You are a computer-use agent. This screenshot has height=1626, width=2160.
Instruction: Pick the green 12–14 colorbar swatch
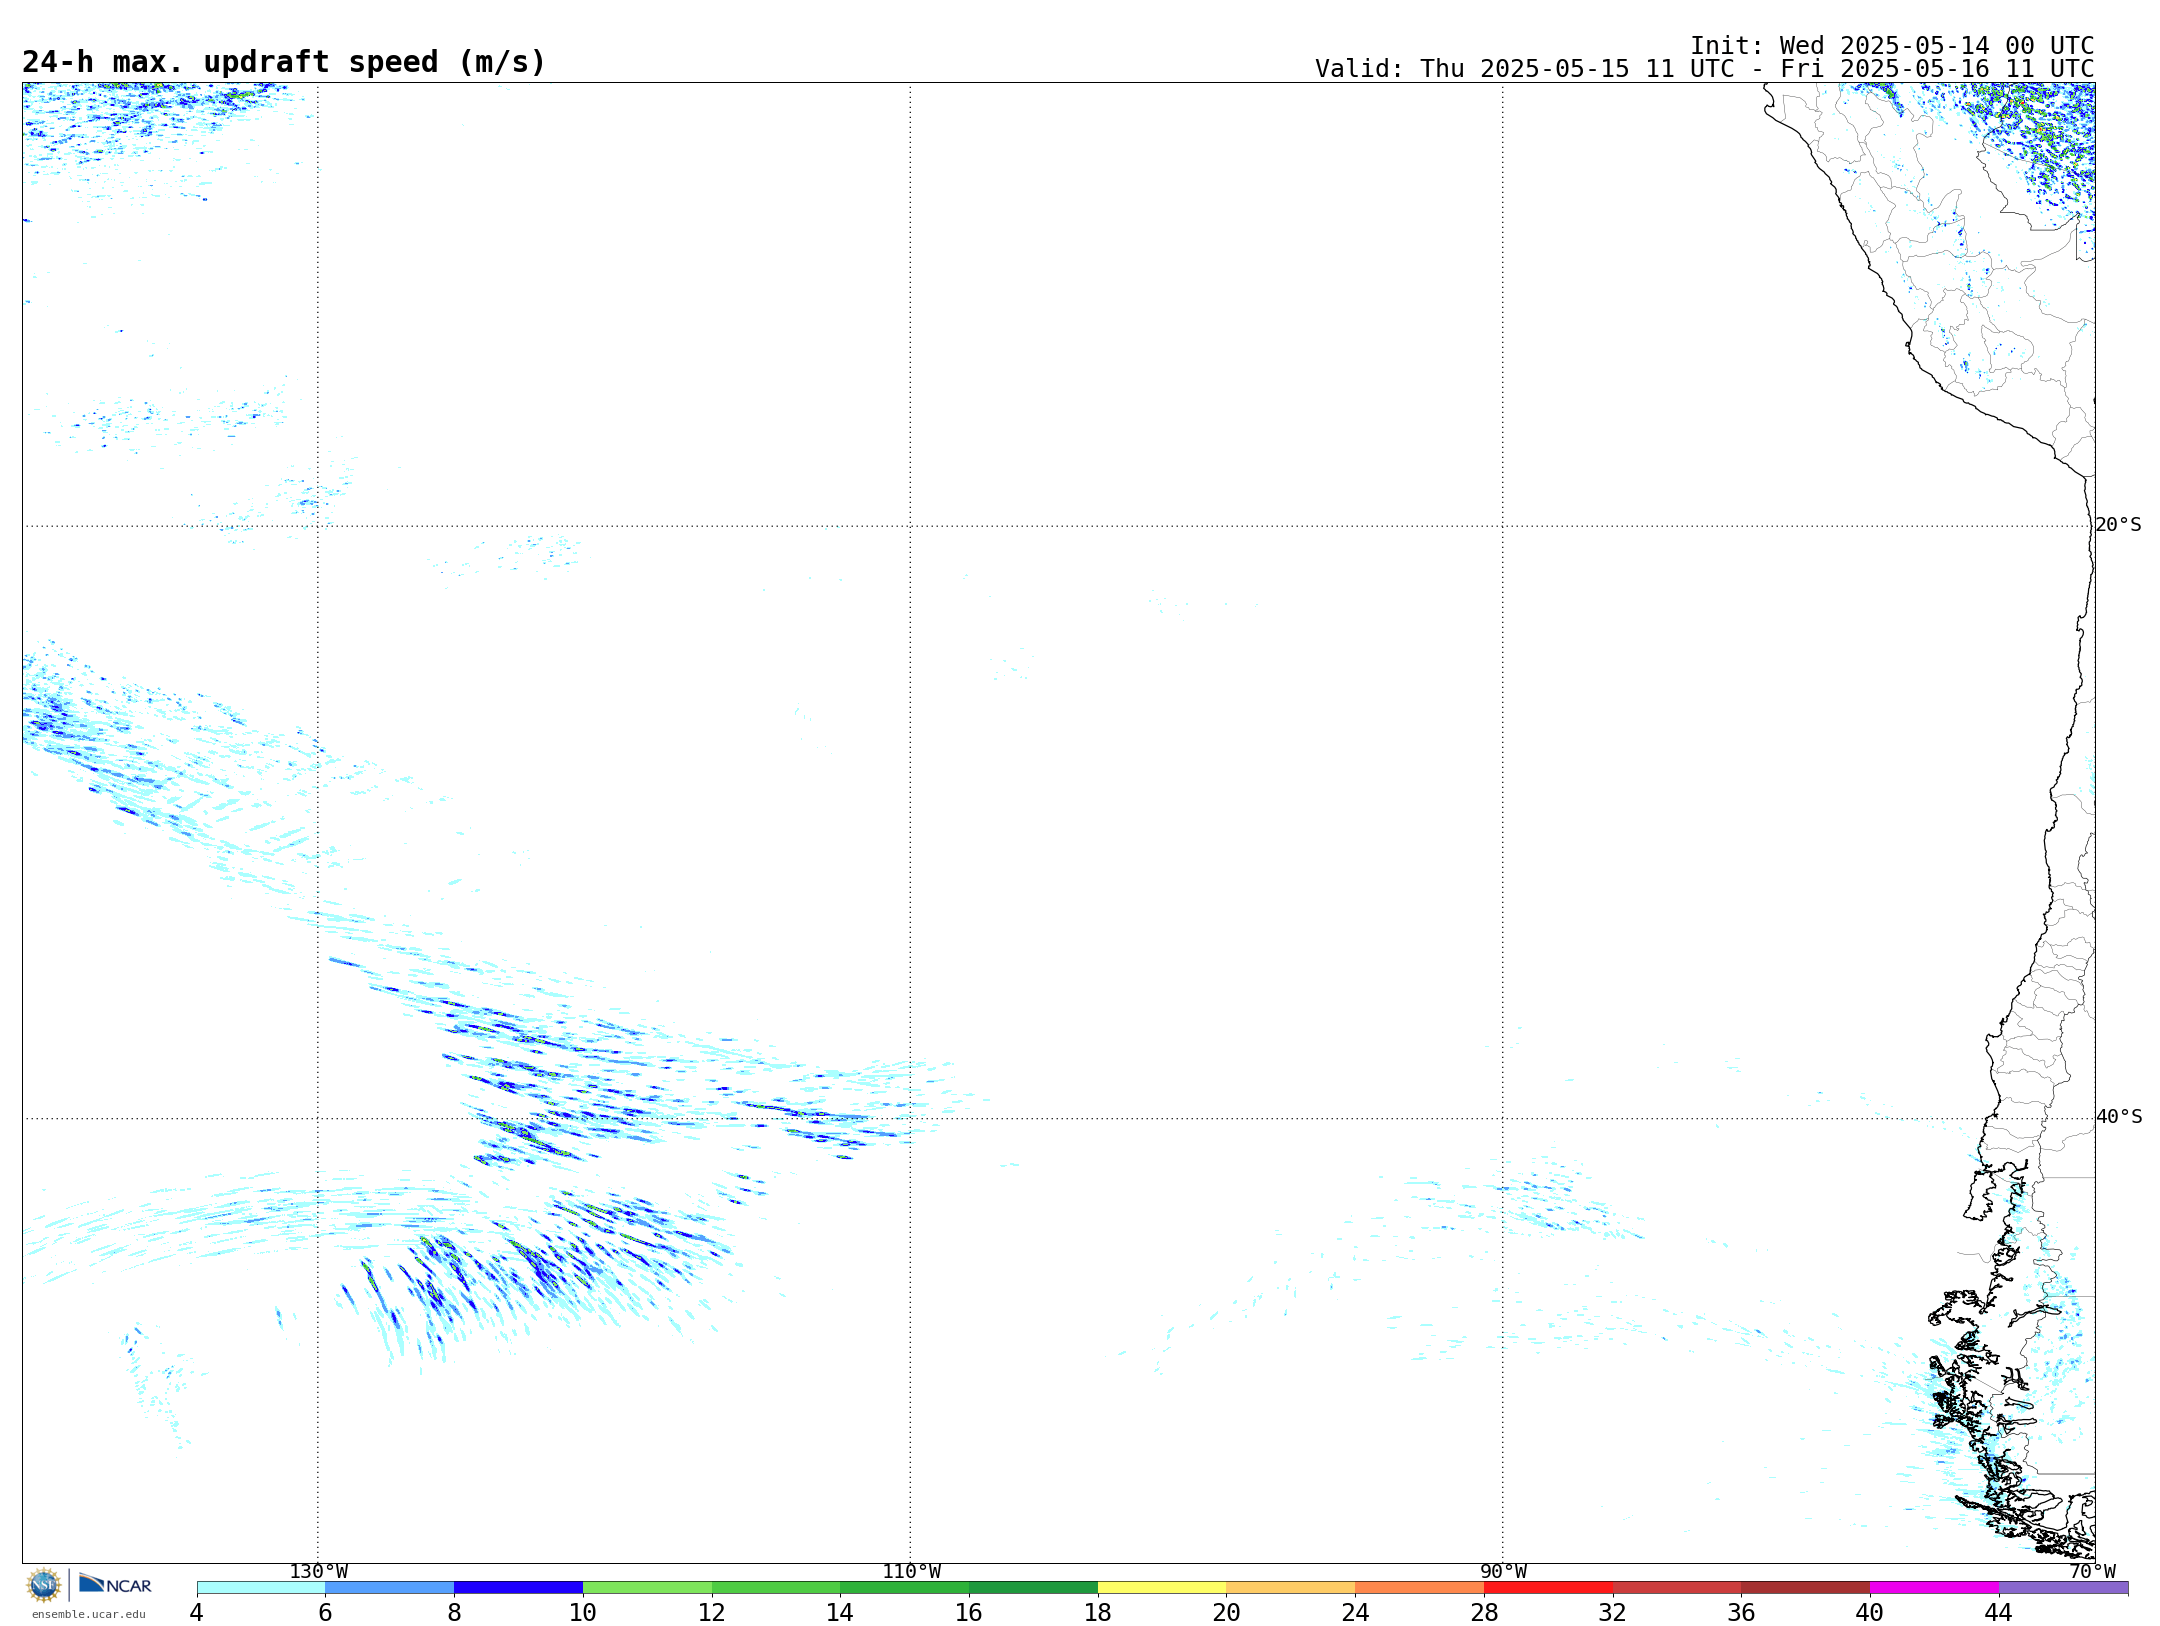click(776, 1588)
